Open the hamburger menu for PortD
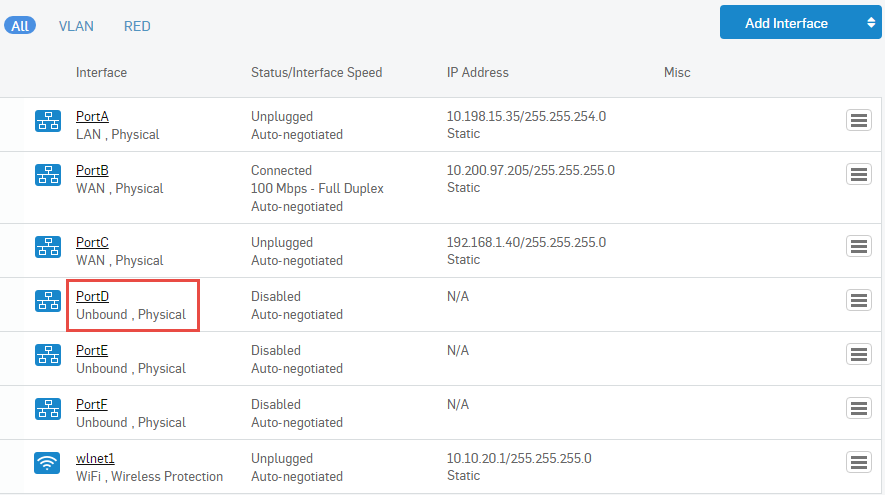Viewport: 885px width, 495px height. click(x=858, y=301)
